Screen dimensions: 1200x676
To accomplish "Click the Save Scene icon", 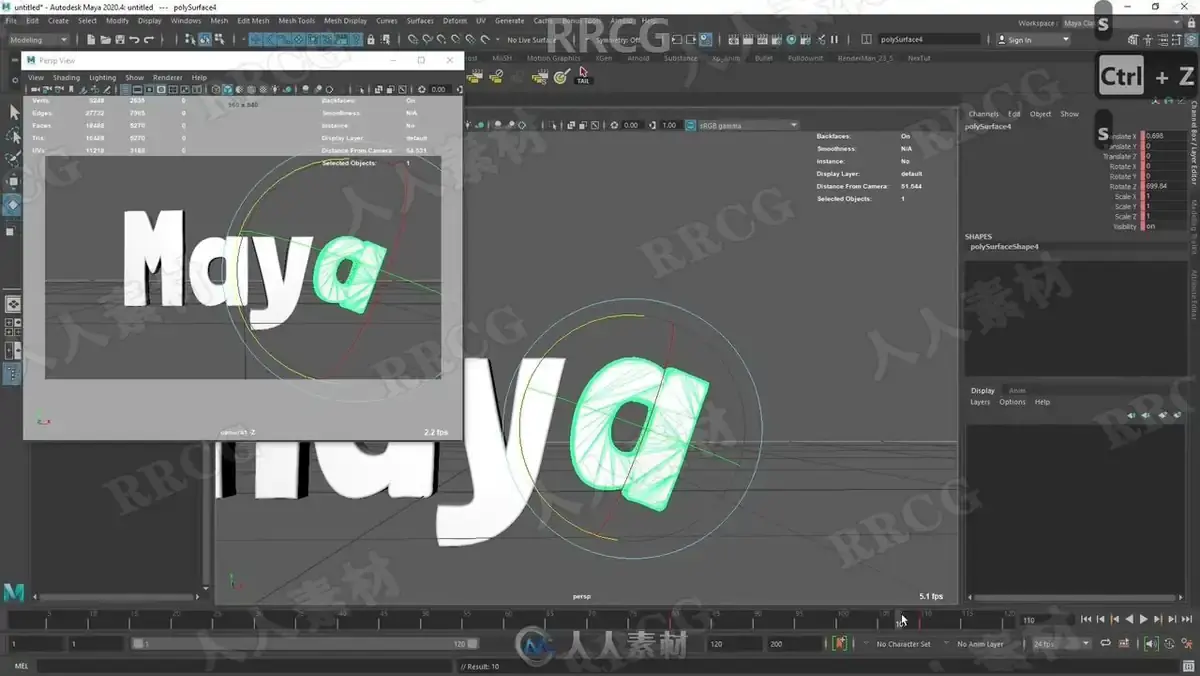I will [x=119, y=40].
